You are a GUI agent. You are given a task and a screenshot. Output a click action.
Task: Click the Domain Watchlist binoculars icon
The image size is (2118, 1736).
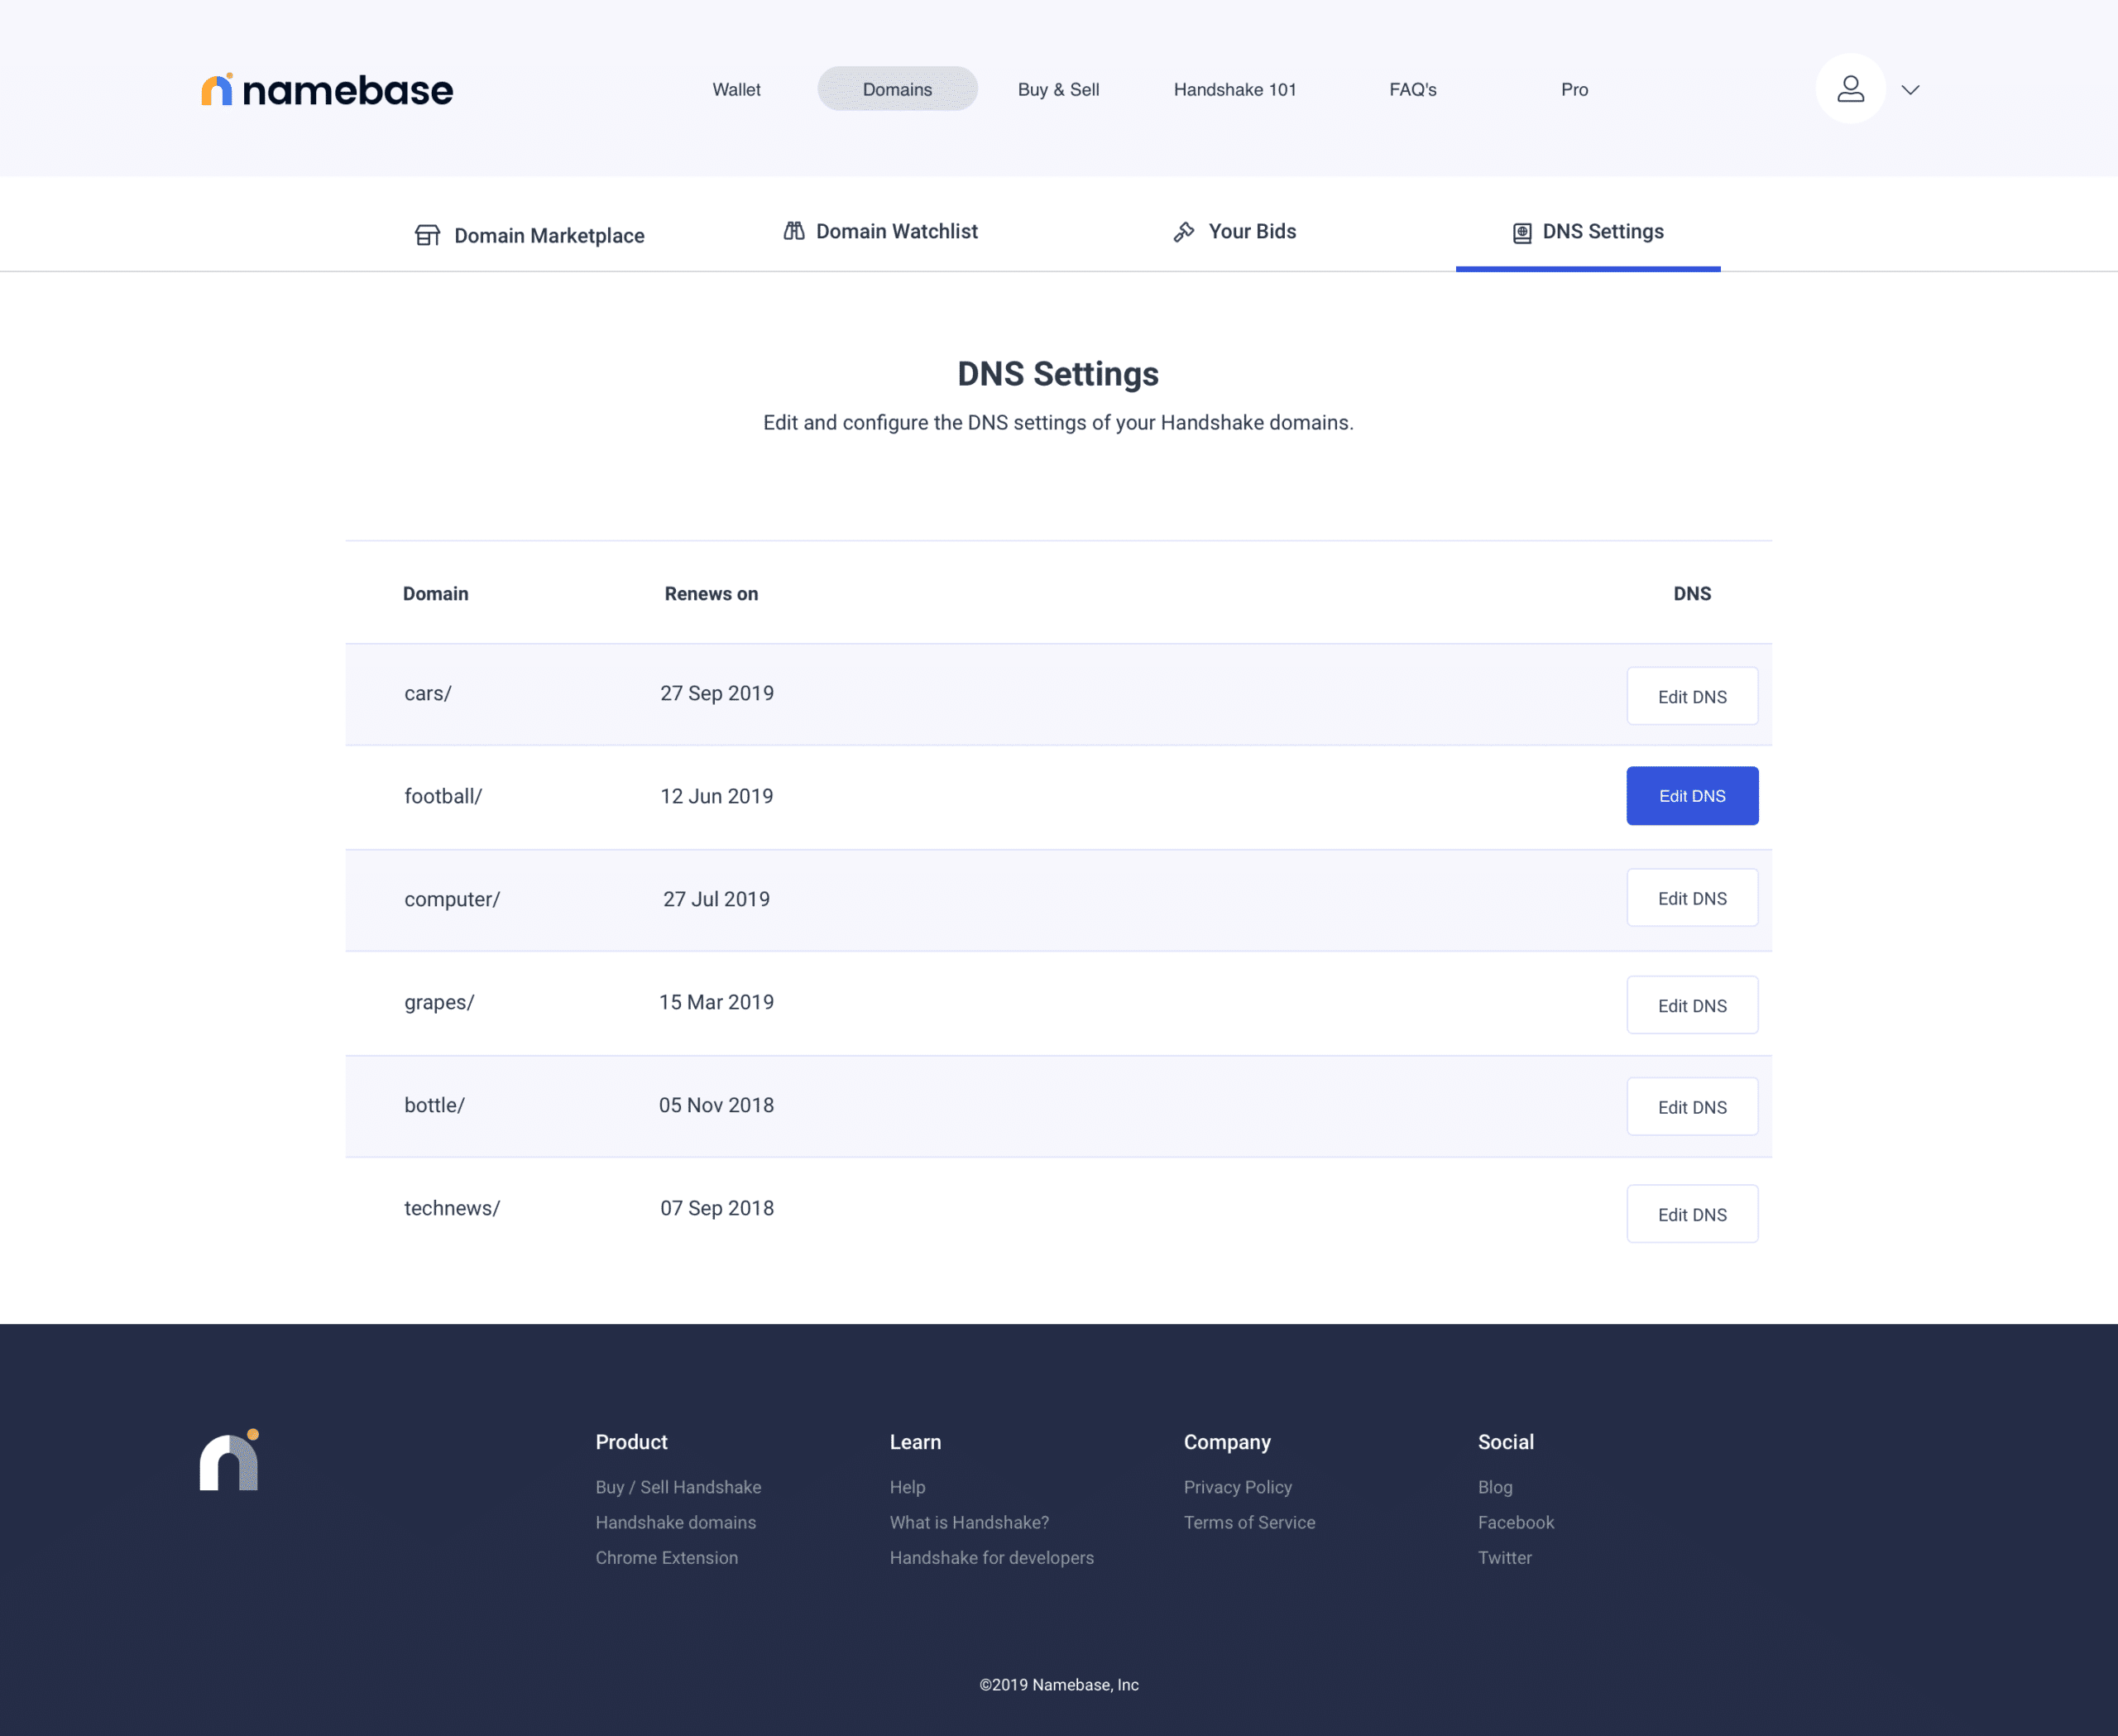tap(794, 231)
